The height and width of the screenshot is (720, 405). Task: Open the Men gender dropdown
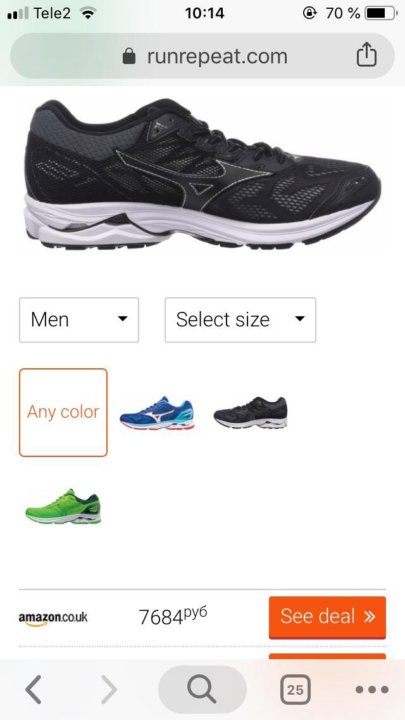pyautogui.click(x=79, y=320)
